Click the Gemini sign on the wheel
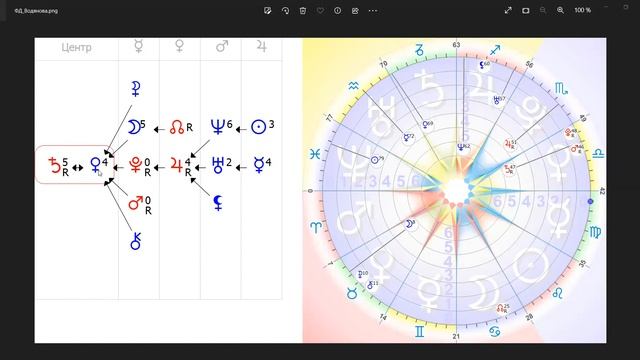Image resolution: width=640 pixels, height=360 pixels. [x=420, y=331]
